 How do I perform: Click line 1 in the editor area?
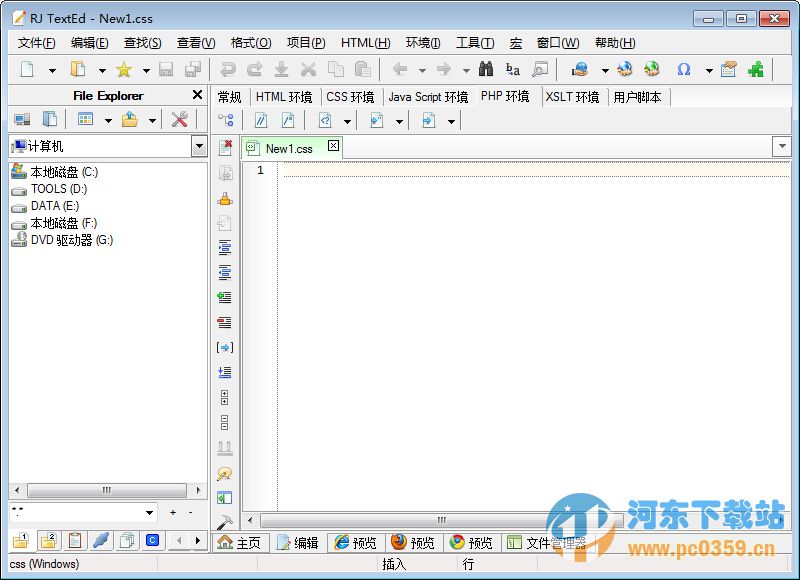[x=534, y=170]
